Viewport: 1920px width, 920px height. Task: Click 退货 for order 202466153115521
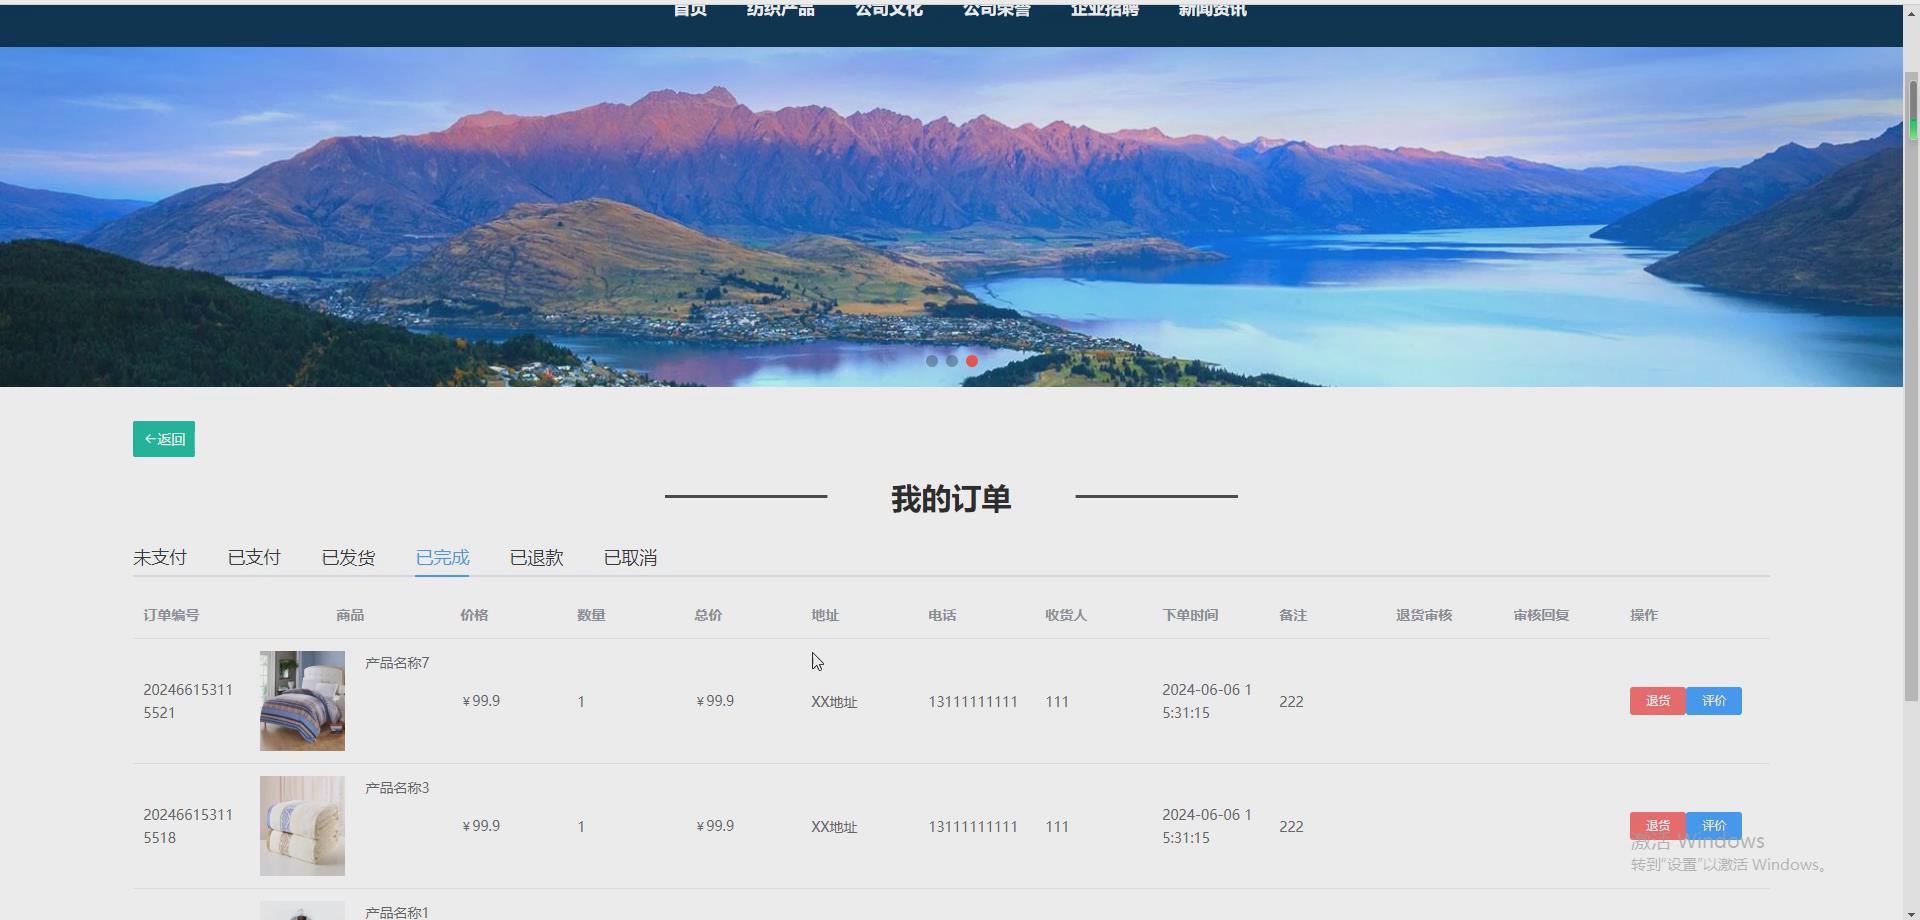[1657, 701]
